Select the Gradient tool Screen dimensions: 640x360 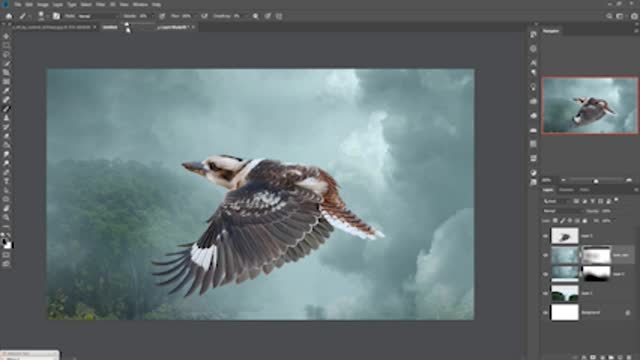tap(6, 145)
